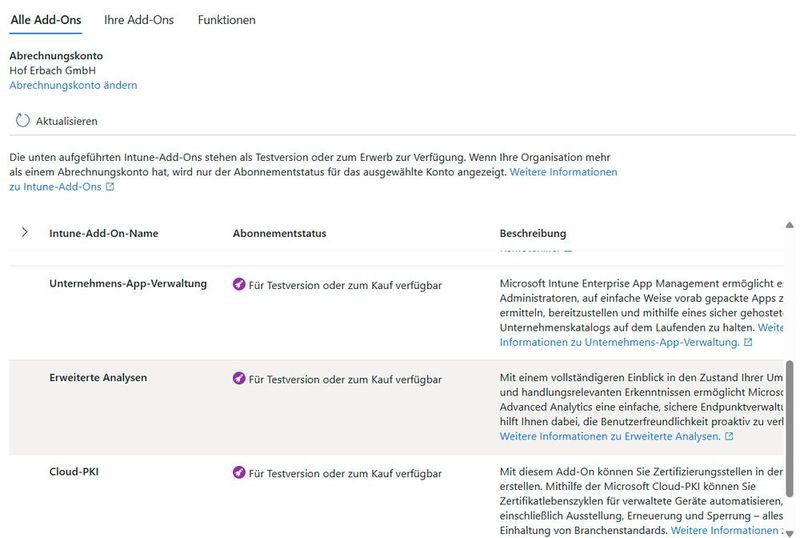The width and height of the screenshot is (800, 538).
Task: Open Informationen zu Unternehmens-App-Verwaltung link
Action: [619, 343]
